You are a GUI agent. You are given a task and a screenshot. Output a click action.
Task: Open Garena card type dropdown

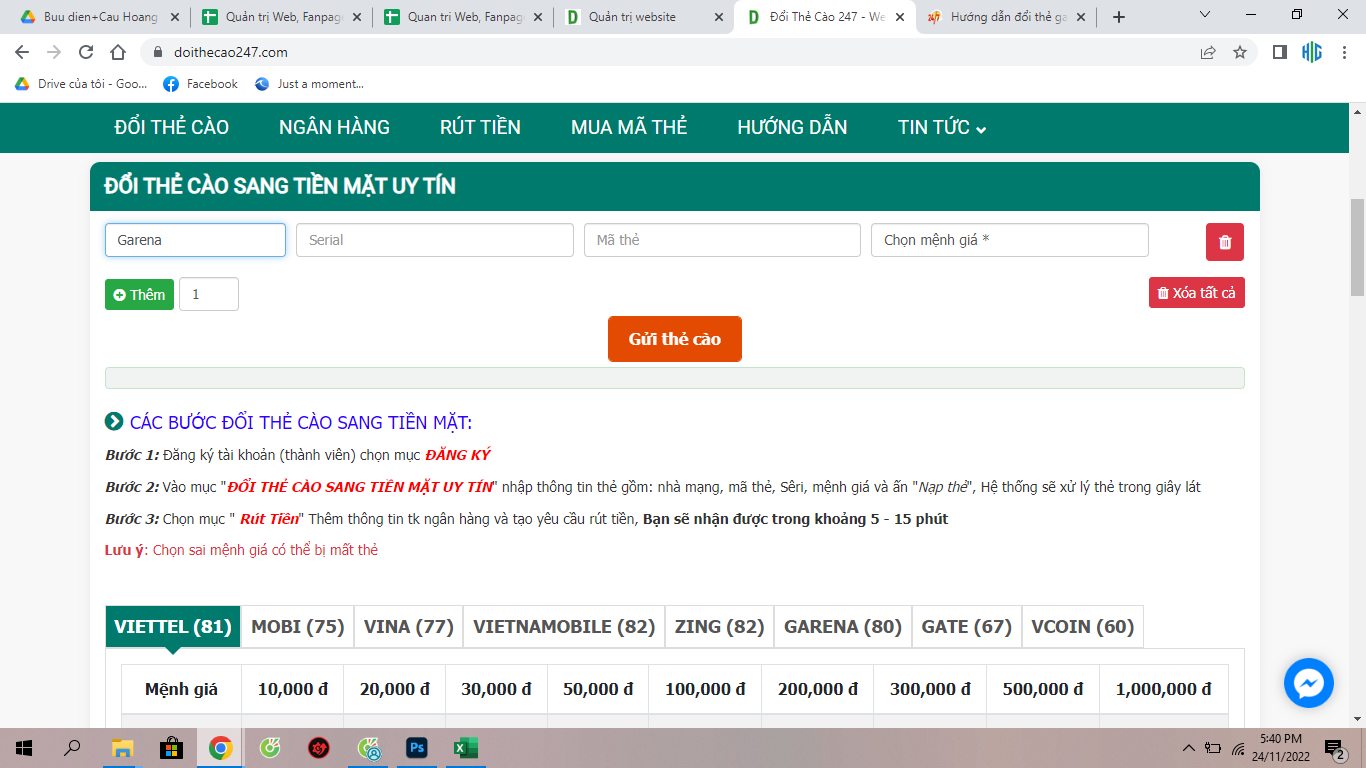[x=195, y=240]
